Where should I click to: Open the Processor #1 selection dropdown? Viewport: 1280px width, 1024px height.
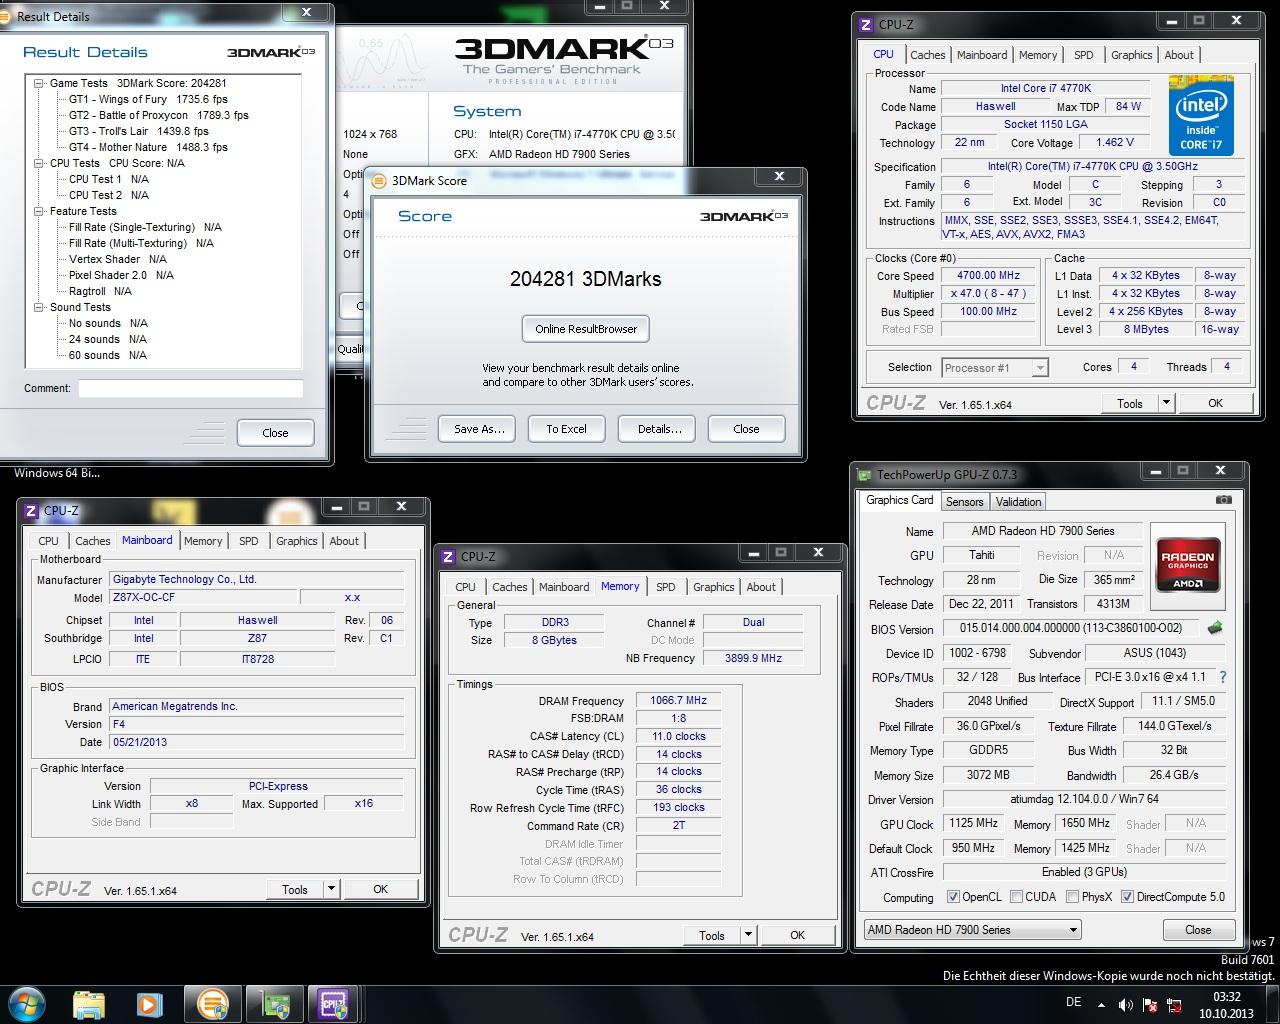tap(995, 368)
